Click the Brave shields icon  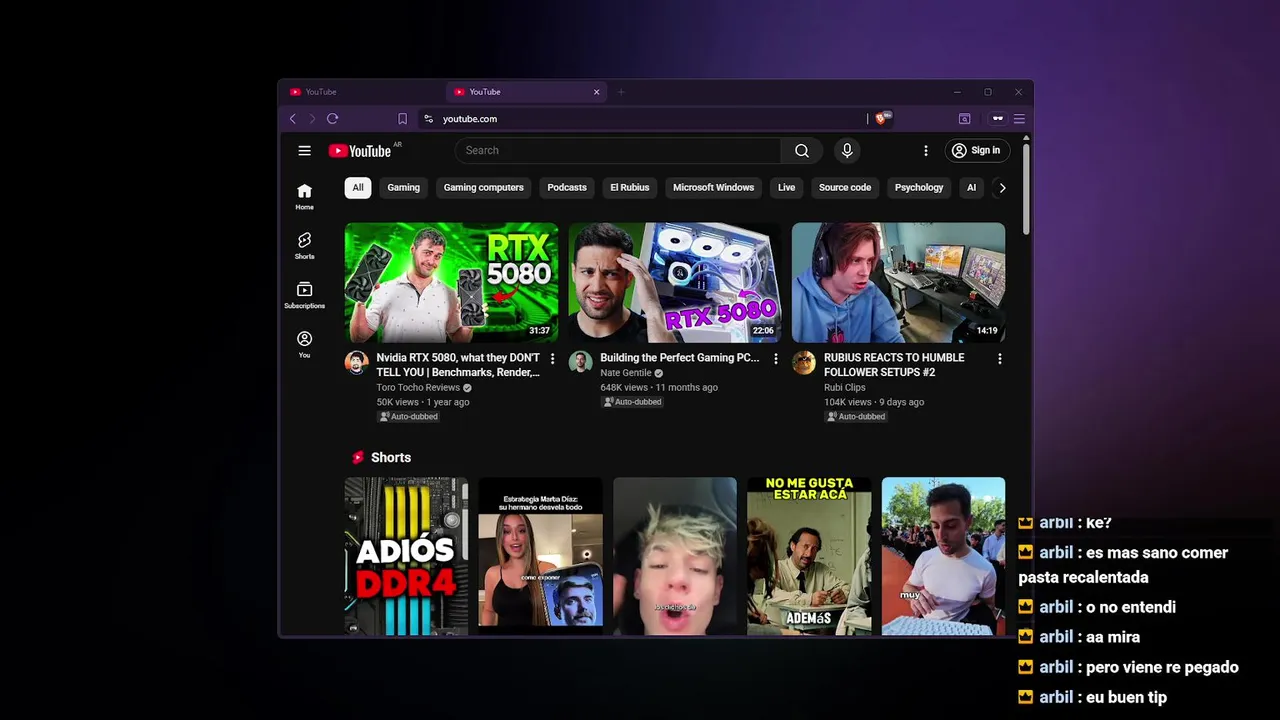881,119
